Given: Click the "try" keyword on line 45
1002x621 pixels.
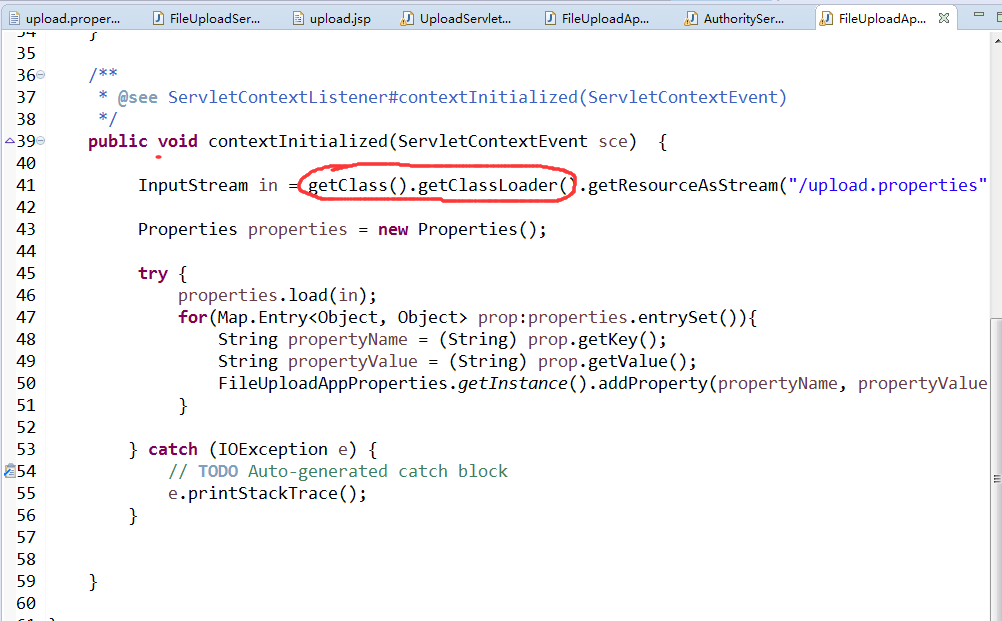Looking at the screenshot, I should coord(153,274).
